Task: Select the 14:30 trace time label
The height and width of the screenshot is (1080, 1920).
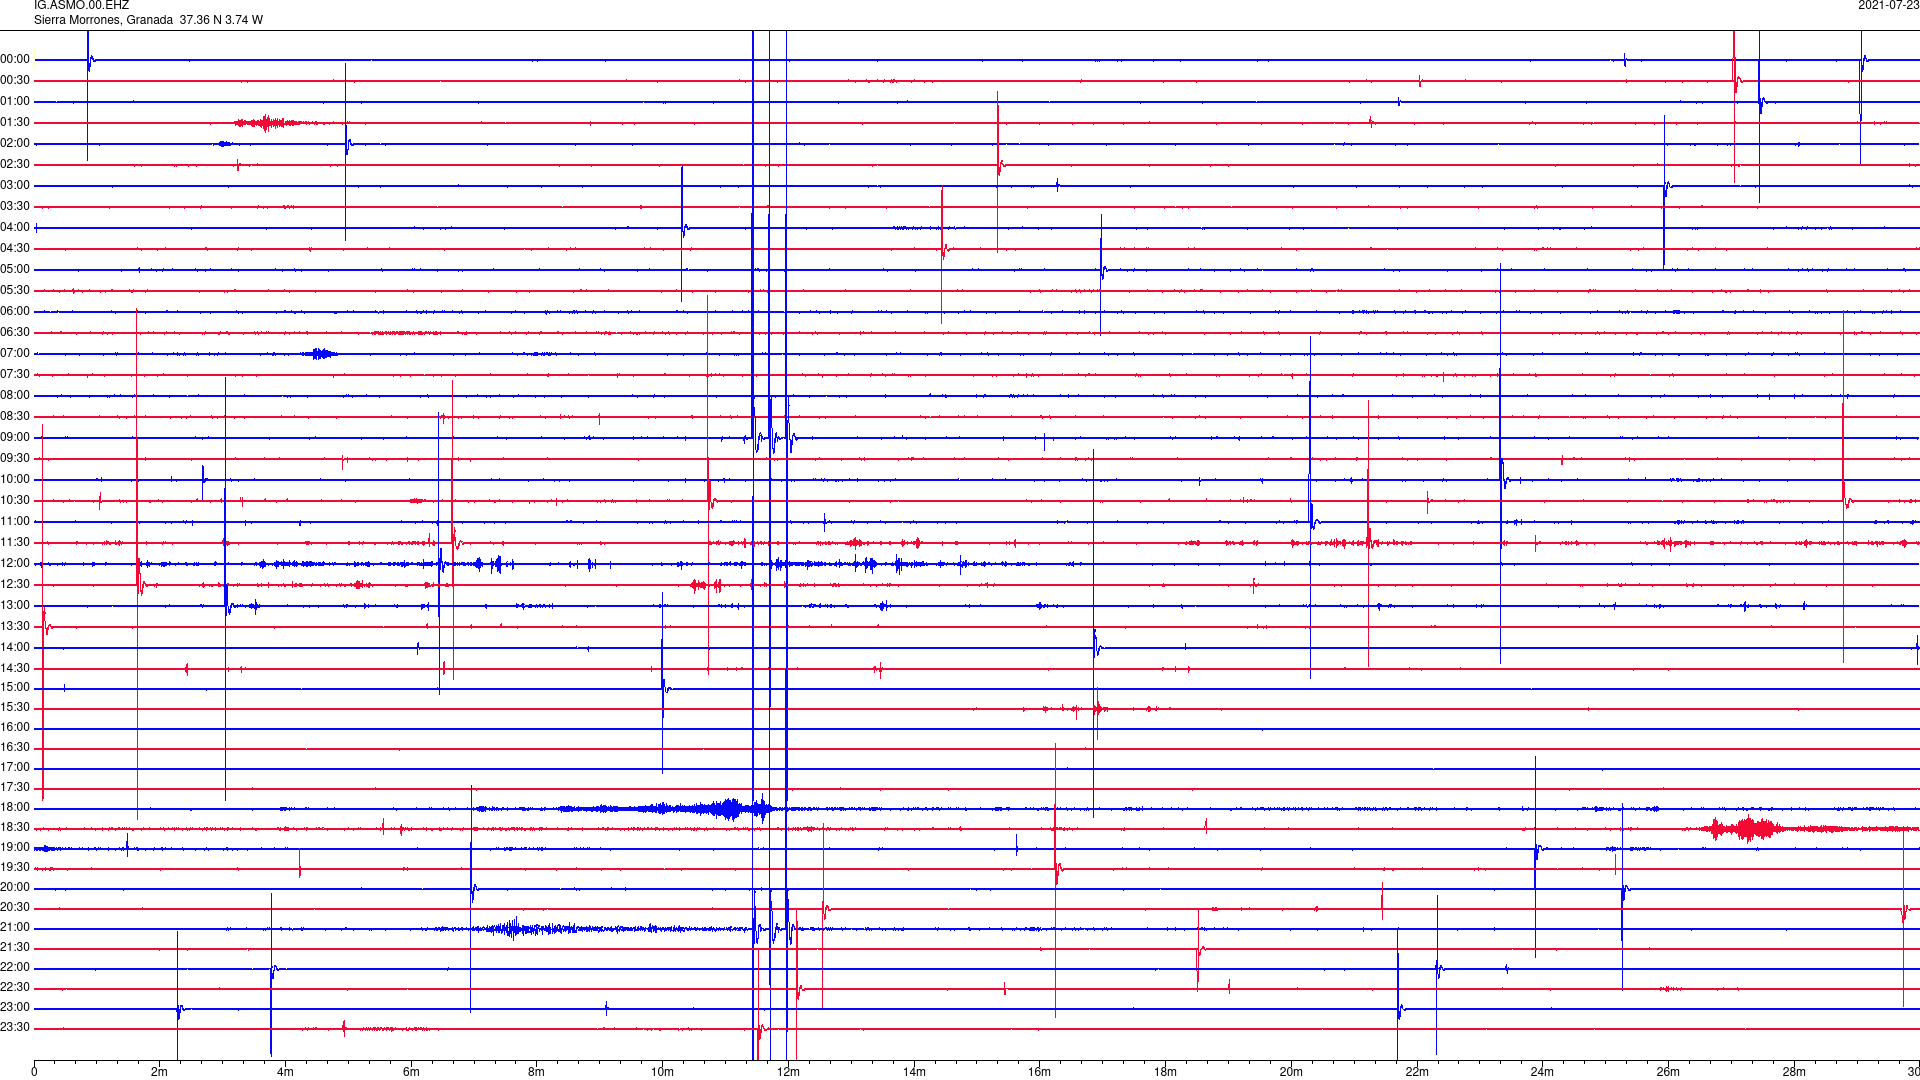Action: (15, 669)
